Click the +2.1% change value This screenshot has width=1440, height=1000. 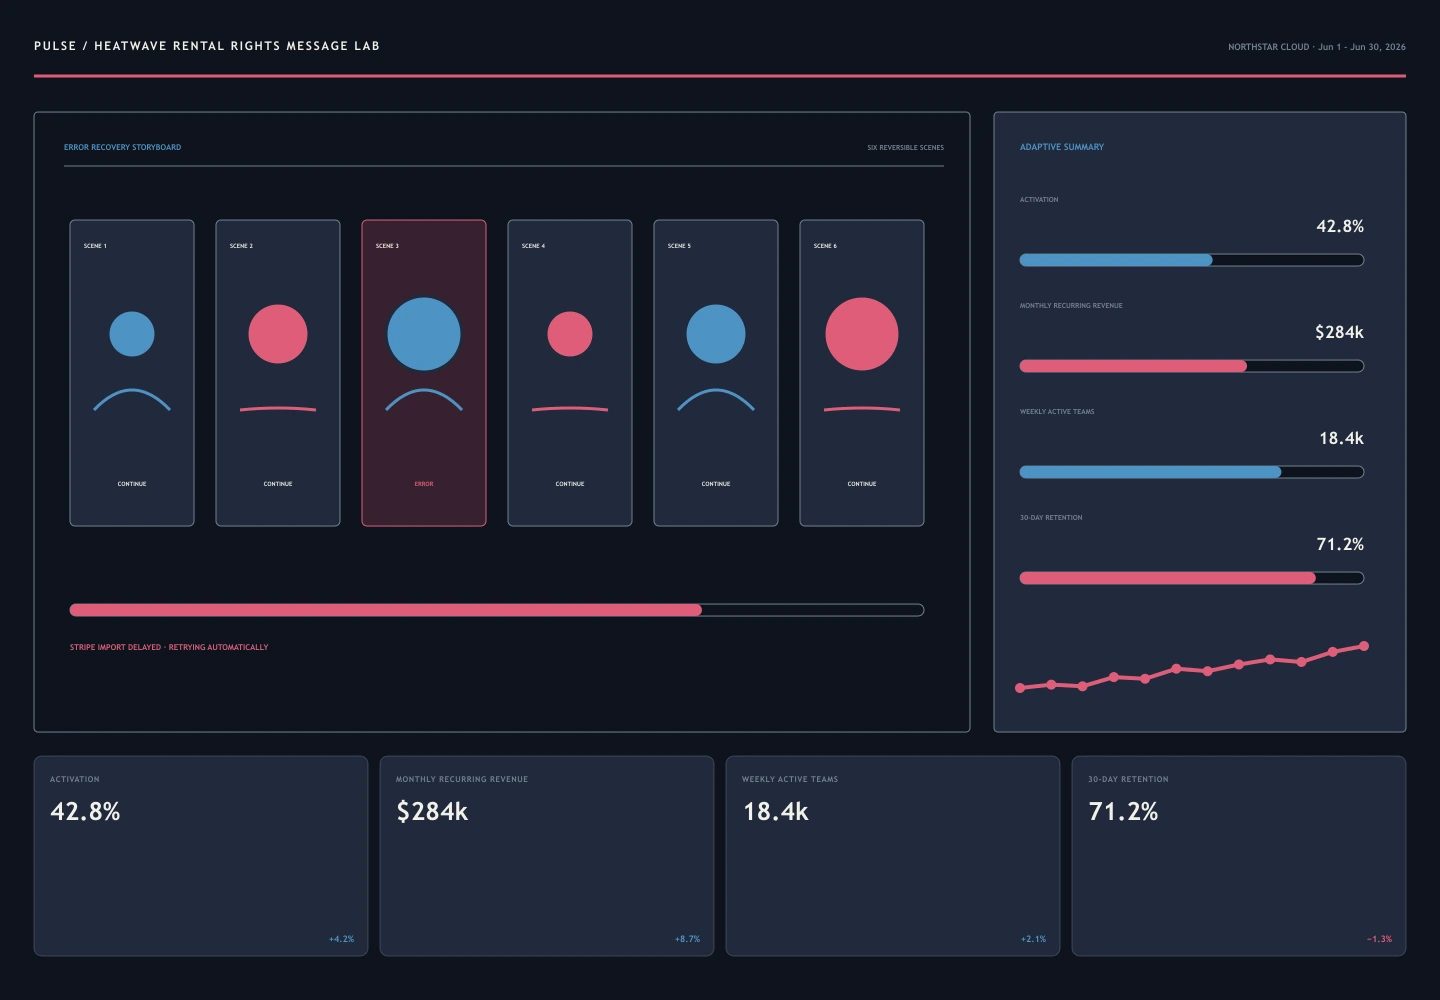[1033, 939]
